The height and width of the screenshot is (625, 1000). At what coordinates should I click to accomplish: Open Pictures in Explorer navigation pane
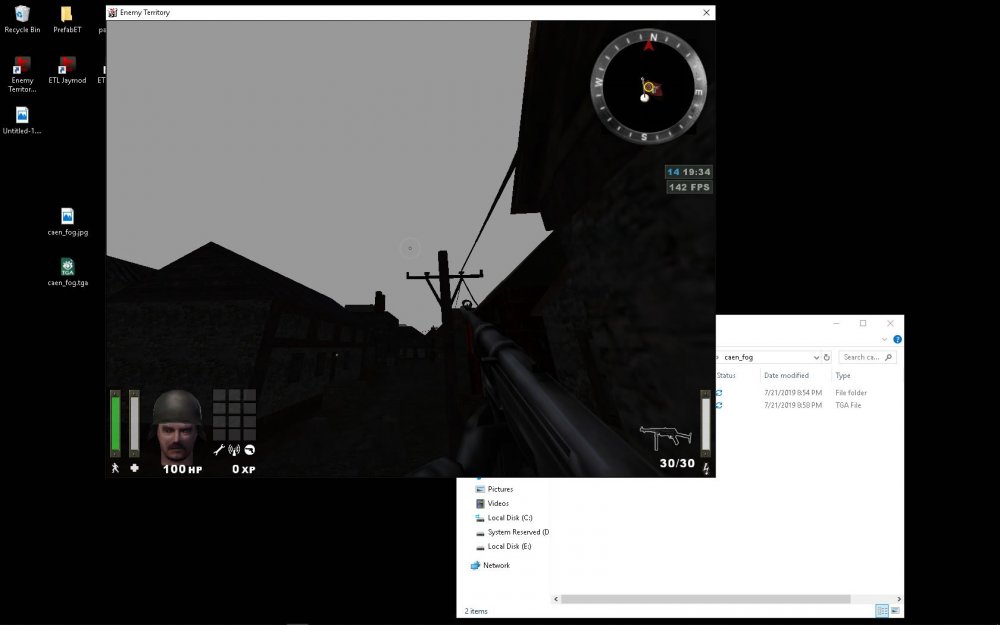pos(494,489)
